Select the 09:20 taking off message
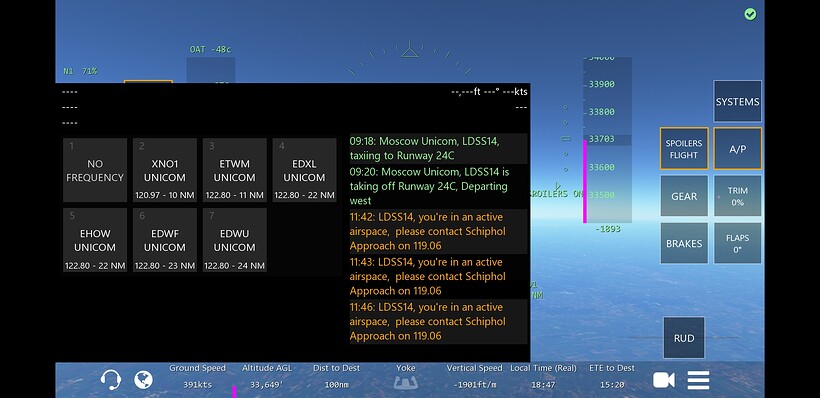Image resolution: width=820 pixels, height=398 pixels. coord(438,186)
